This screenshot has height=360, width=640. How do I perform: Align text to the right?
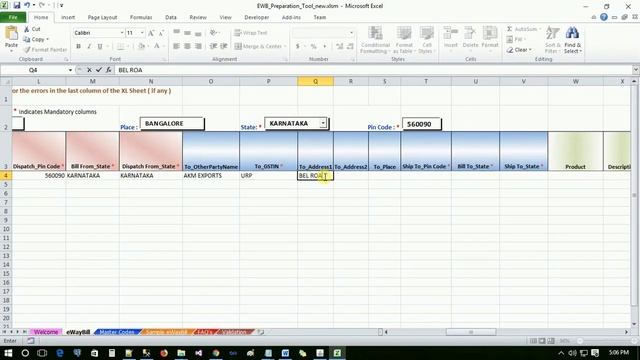pyautogui.click(x=198, y=47)
